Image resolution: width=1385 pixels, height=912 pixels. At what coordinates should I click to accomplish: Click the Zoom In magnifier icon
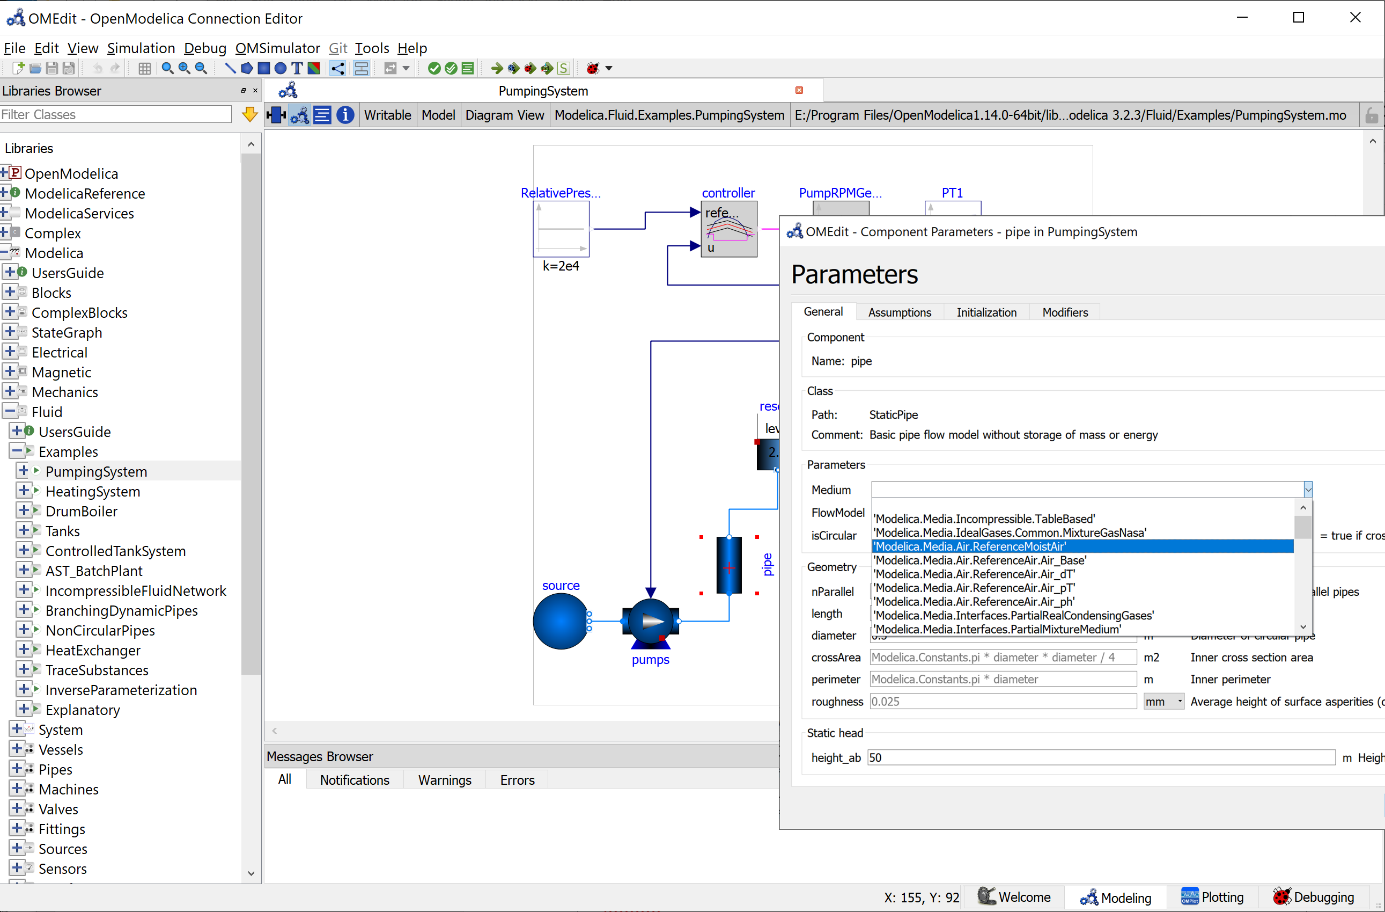[x=184, y=68]
